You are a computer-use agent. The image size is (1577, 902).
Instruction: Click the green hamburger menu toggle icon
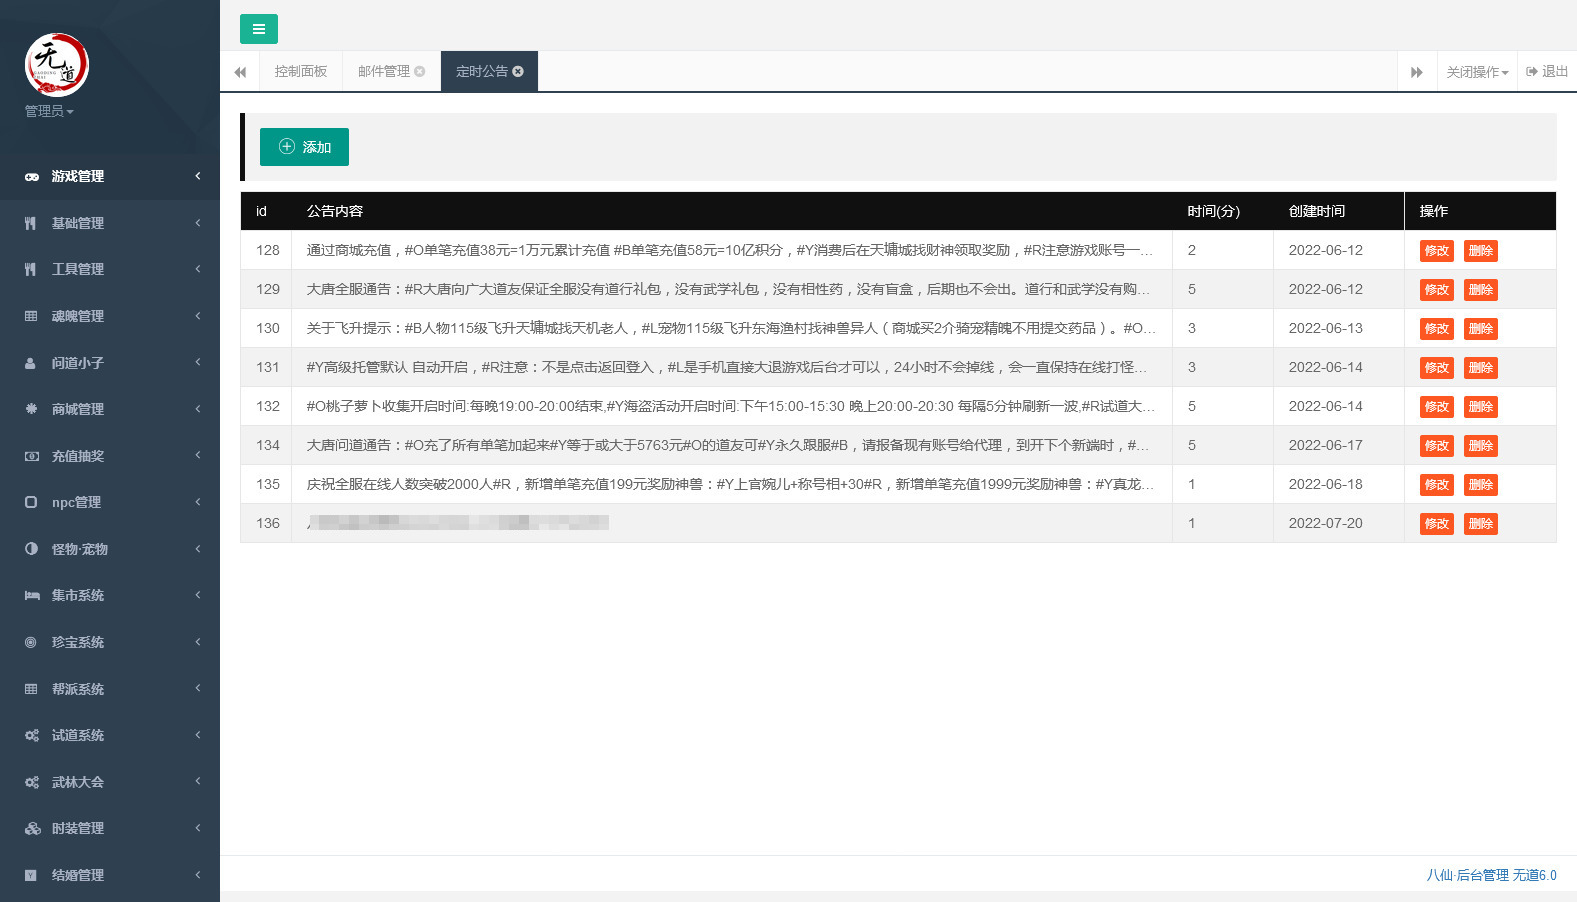(258, 29)
